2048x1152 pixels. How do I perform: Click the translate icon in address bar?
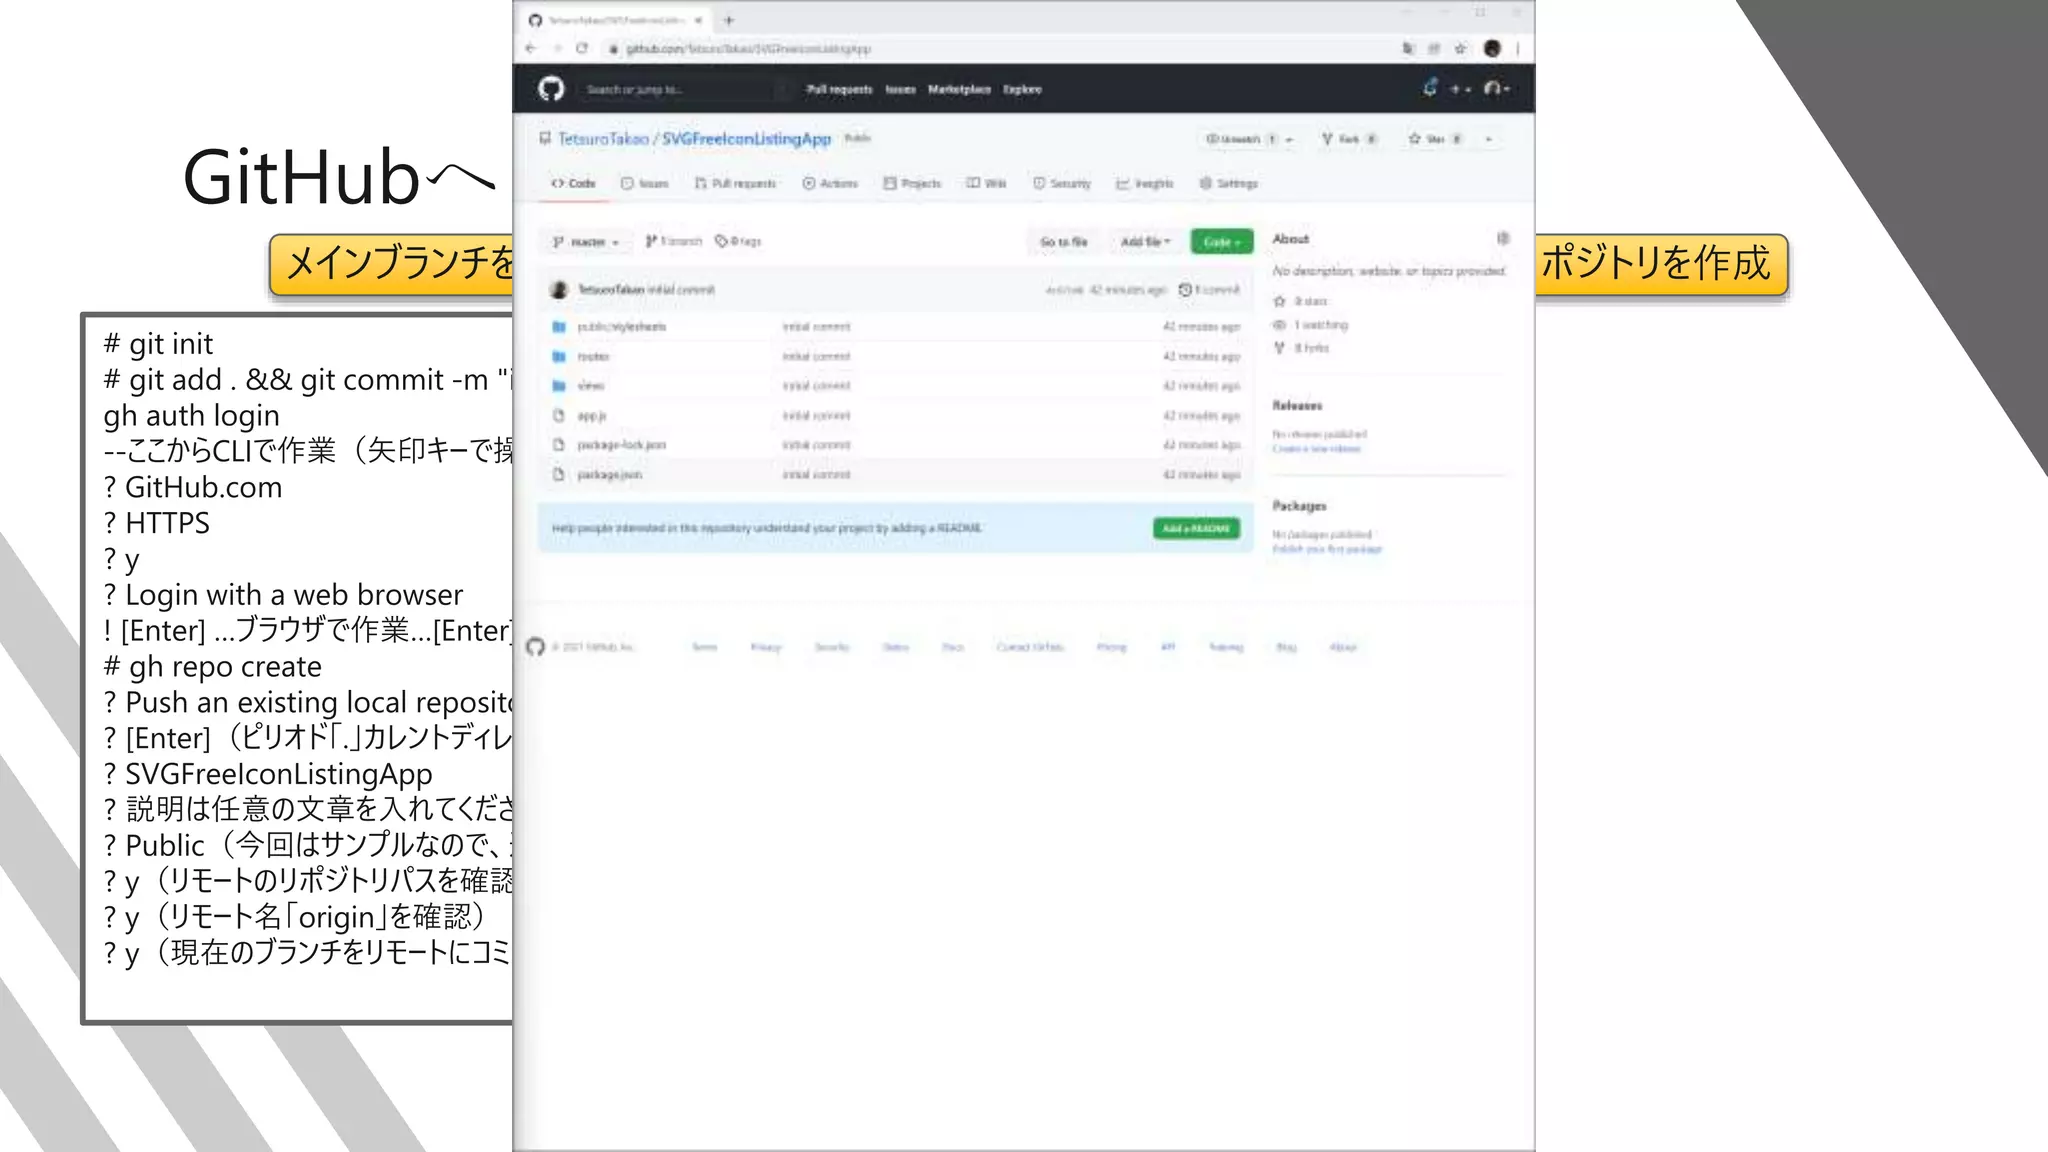[1408, 48]
